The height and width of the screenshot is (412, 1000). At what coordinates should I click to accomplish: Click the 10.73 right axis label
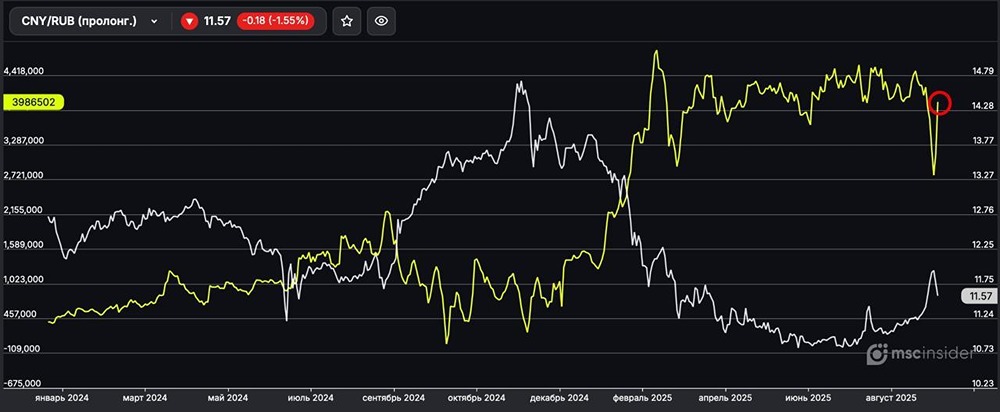982,349
